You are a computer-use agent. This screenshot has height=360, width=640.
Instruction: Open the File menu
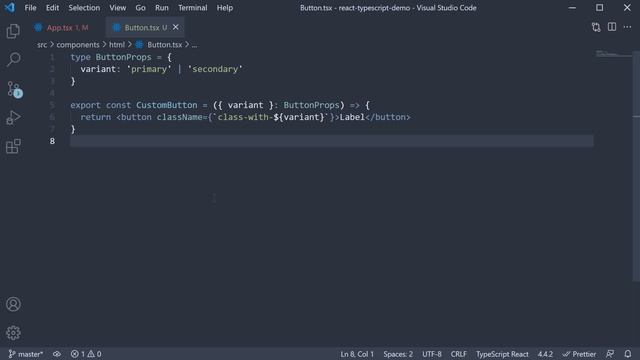pyautogui.click(x=30, y=8)
